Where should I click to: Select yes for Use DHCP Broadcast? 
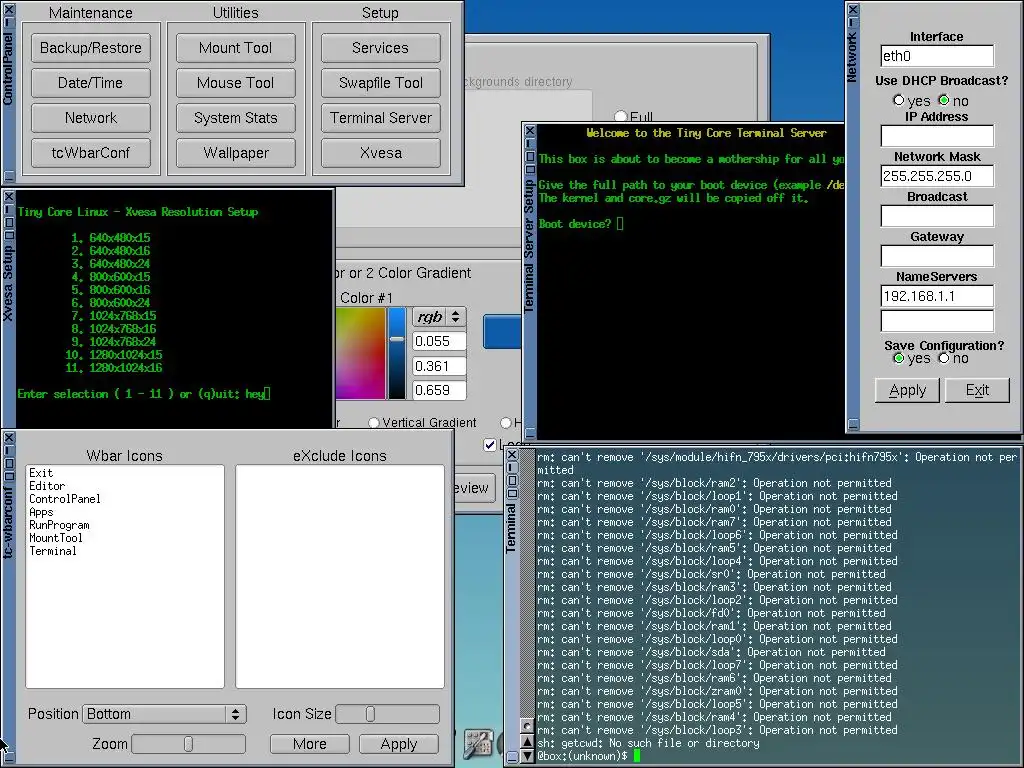[899, 101]
